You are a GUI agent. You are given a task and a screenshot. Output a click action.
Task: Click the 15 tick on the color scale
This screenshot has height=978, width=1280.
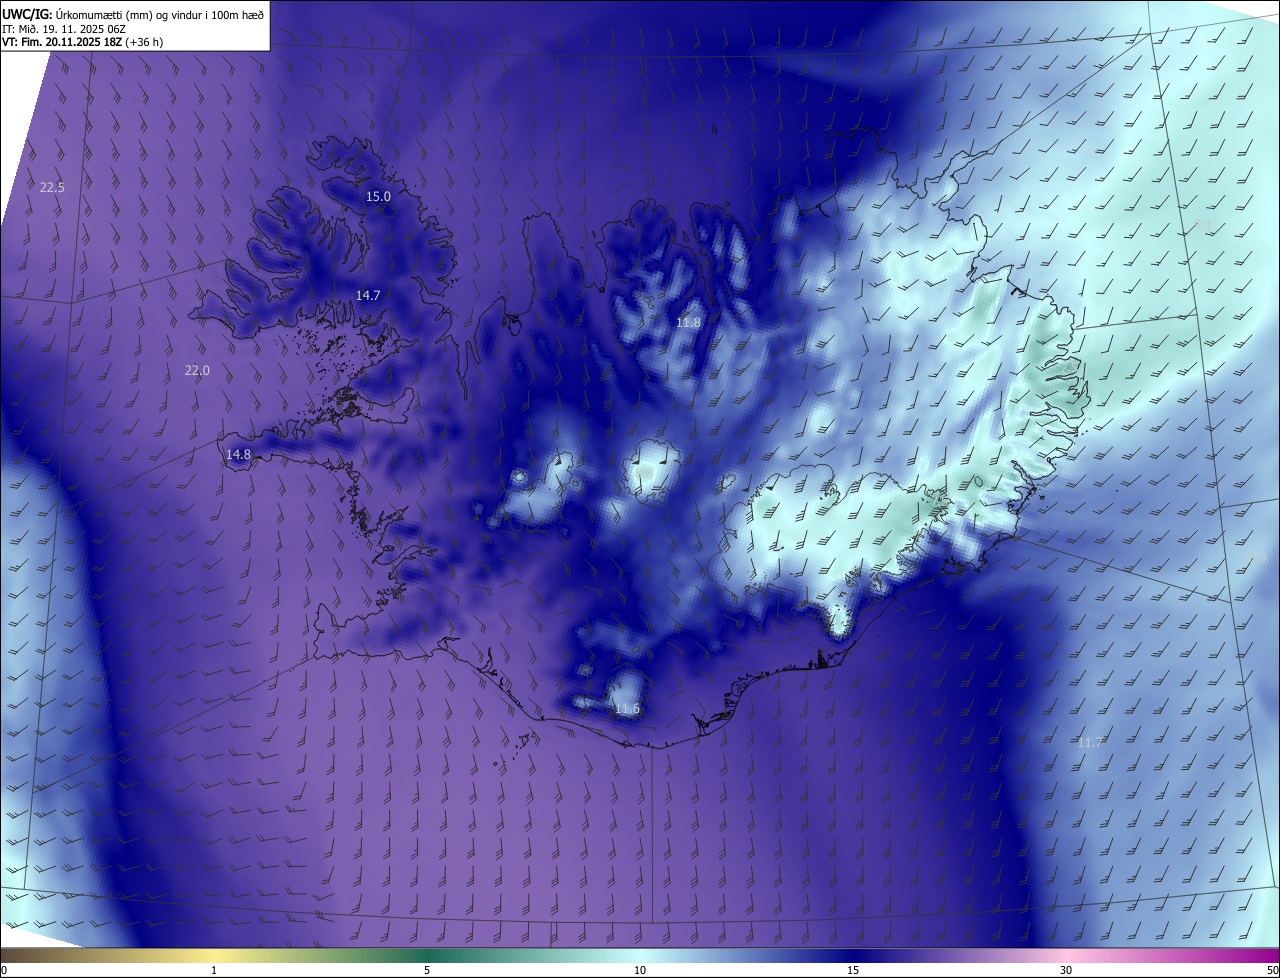click(853, 970)
